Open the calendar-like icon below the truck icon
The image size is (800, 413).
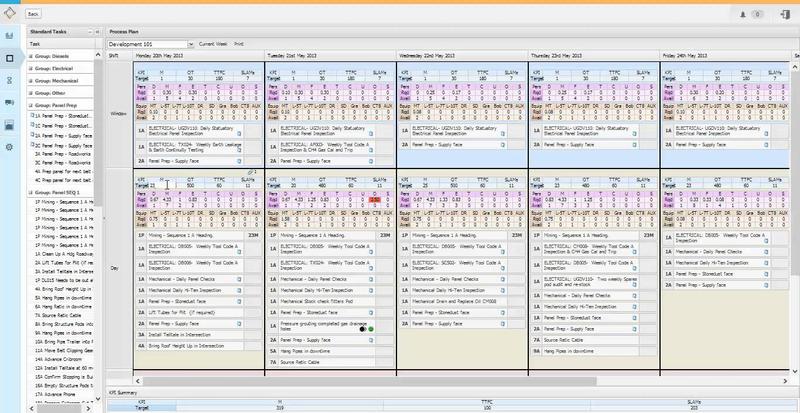[x=9, y=125]
